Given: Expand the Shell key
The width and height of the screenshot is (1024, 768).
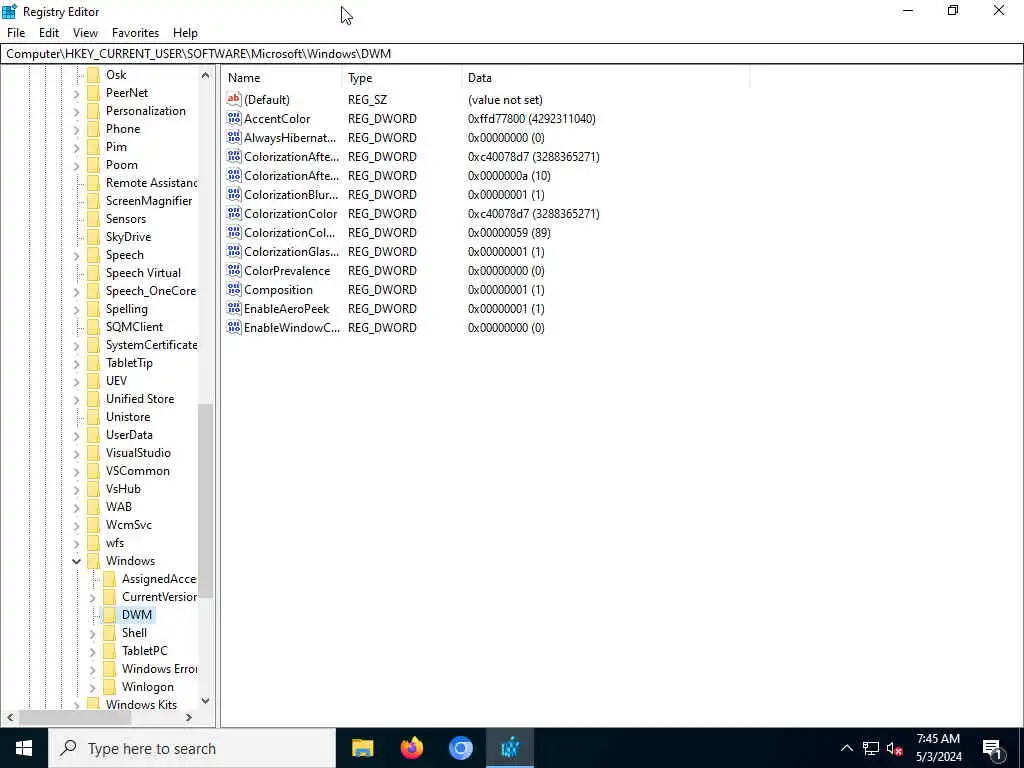Looking at the screenshot, I should (x=92, y=633).
